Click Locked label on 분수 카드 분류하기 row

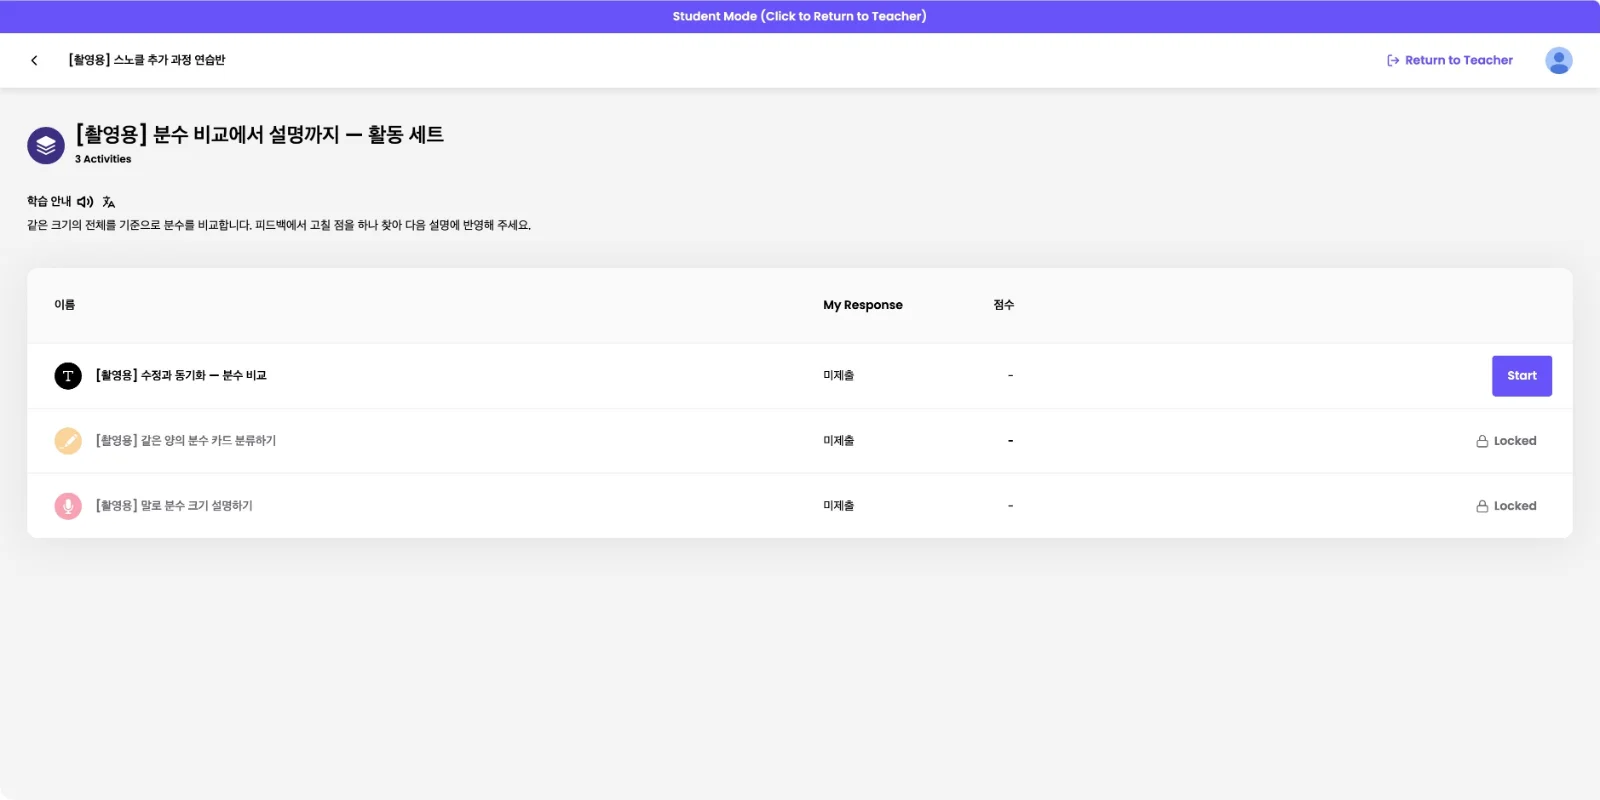pos(1506,441)
